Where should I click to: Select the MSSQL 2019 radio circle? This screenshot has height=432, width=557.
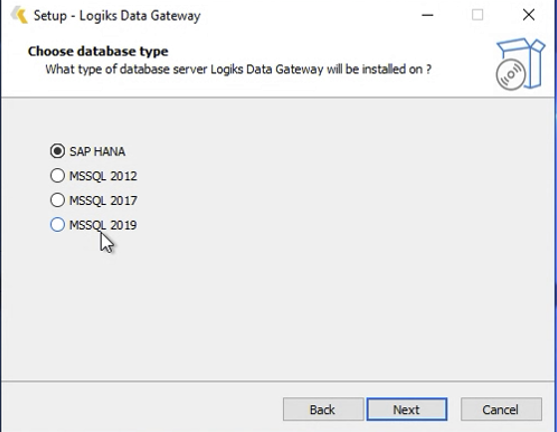(x=58, y=225)
